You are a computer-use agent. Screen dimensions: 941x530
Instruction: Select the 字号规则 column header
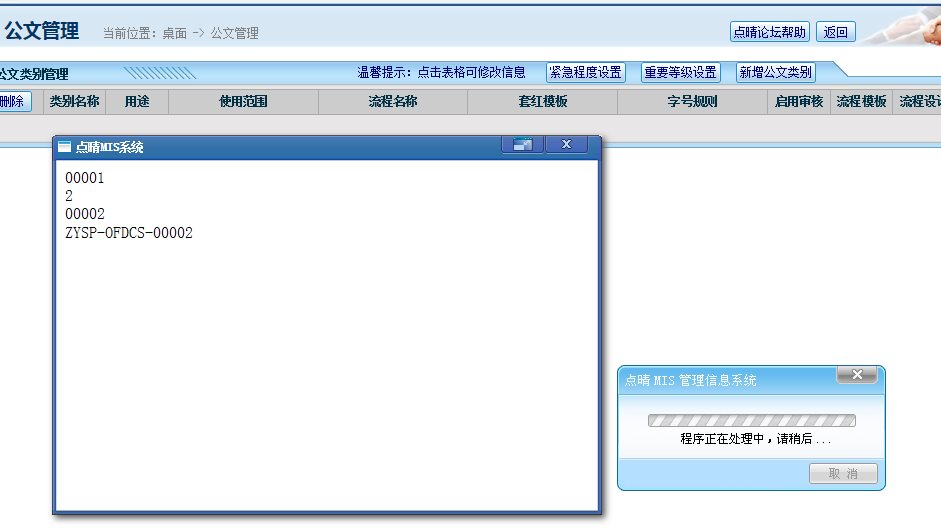click(x=692, y=102)
